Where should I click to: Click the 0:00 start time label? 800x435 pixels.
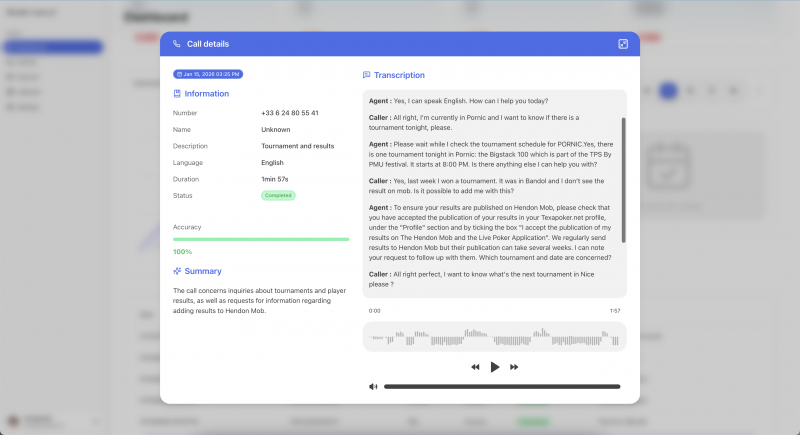coord(374,311)
